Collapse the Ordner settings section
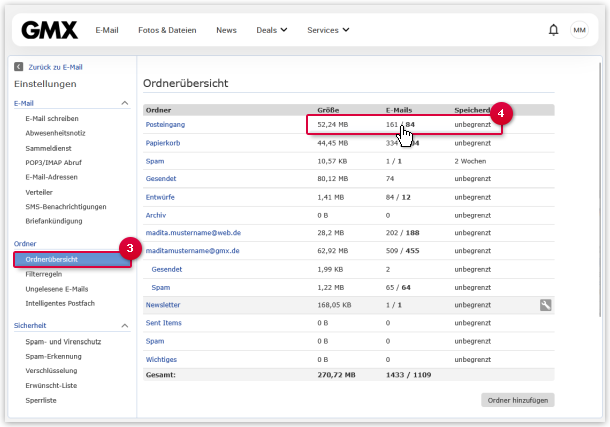Screen dimensions: 610x427 124,244
